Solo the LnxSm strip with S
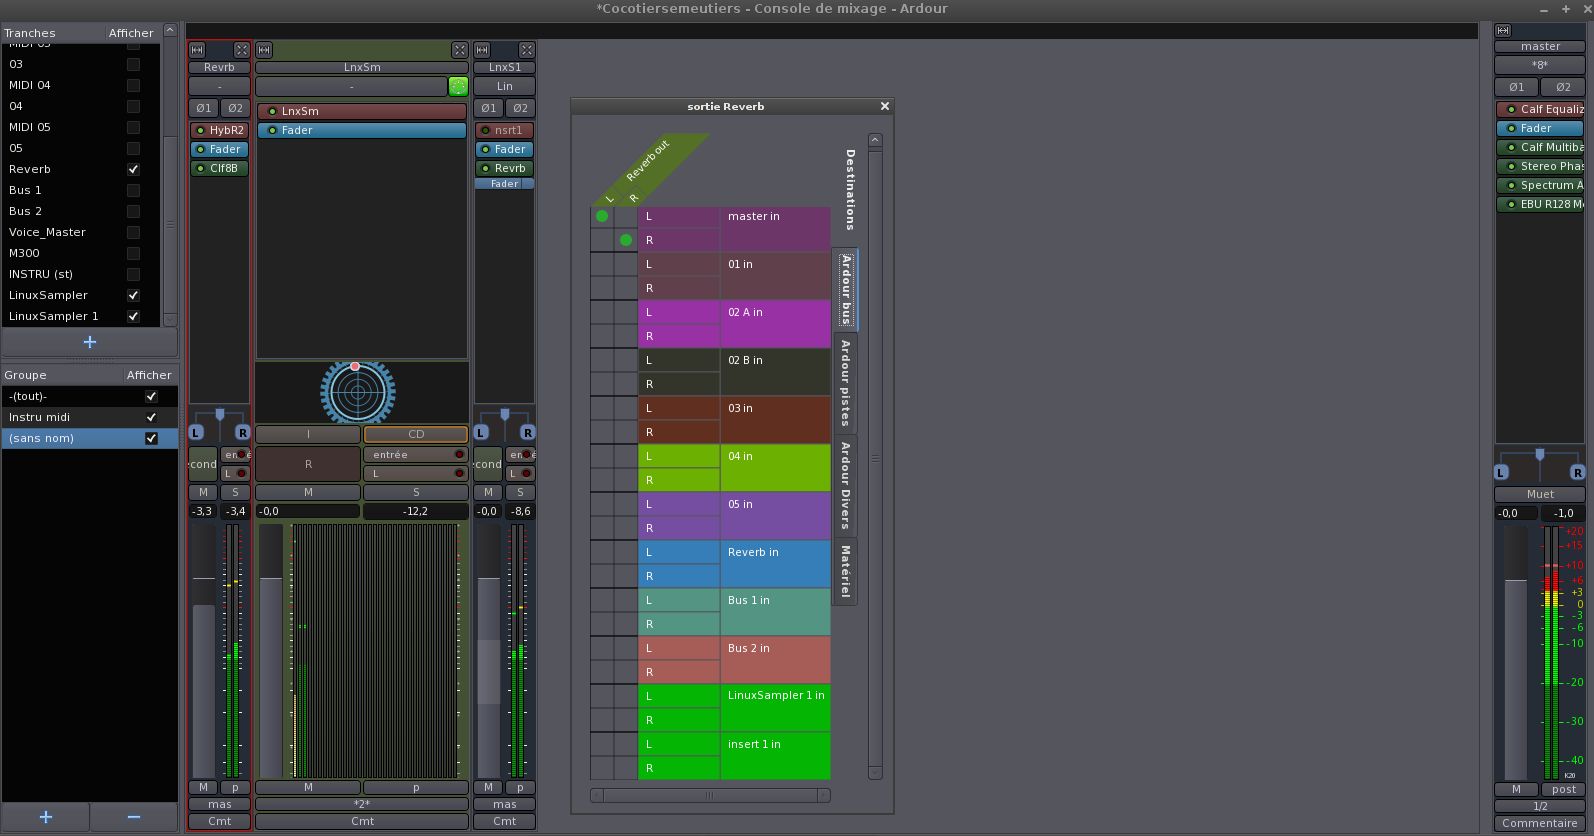Image resolution: width=1594 pixels, height=836 pixels. tap(416, 492)
